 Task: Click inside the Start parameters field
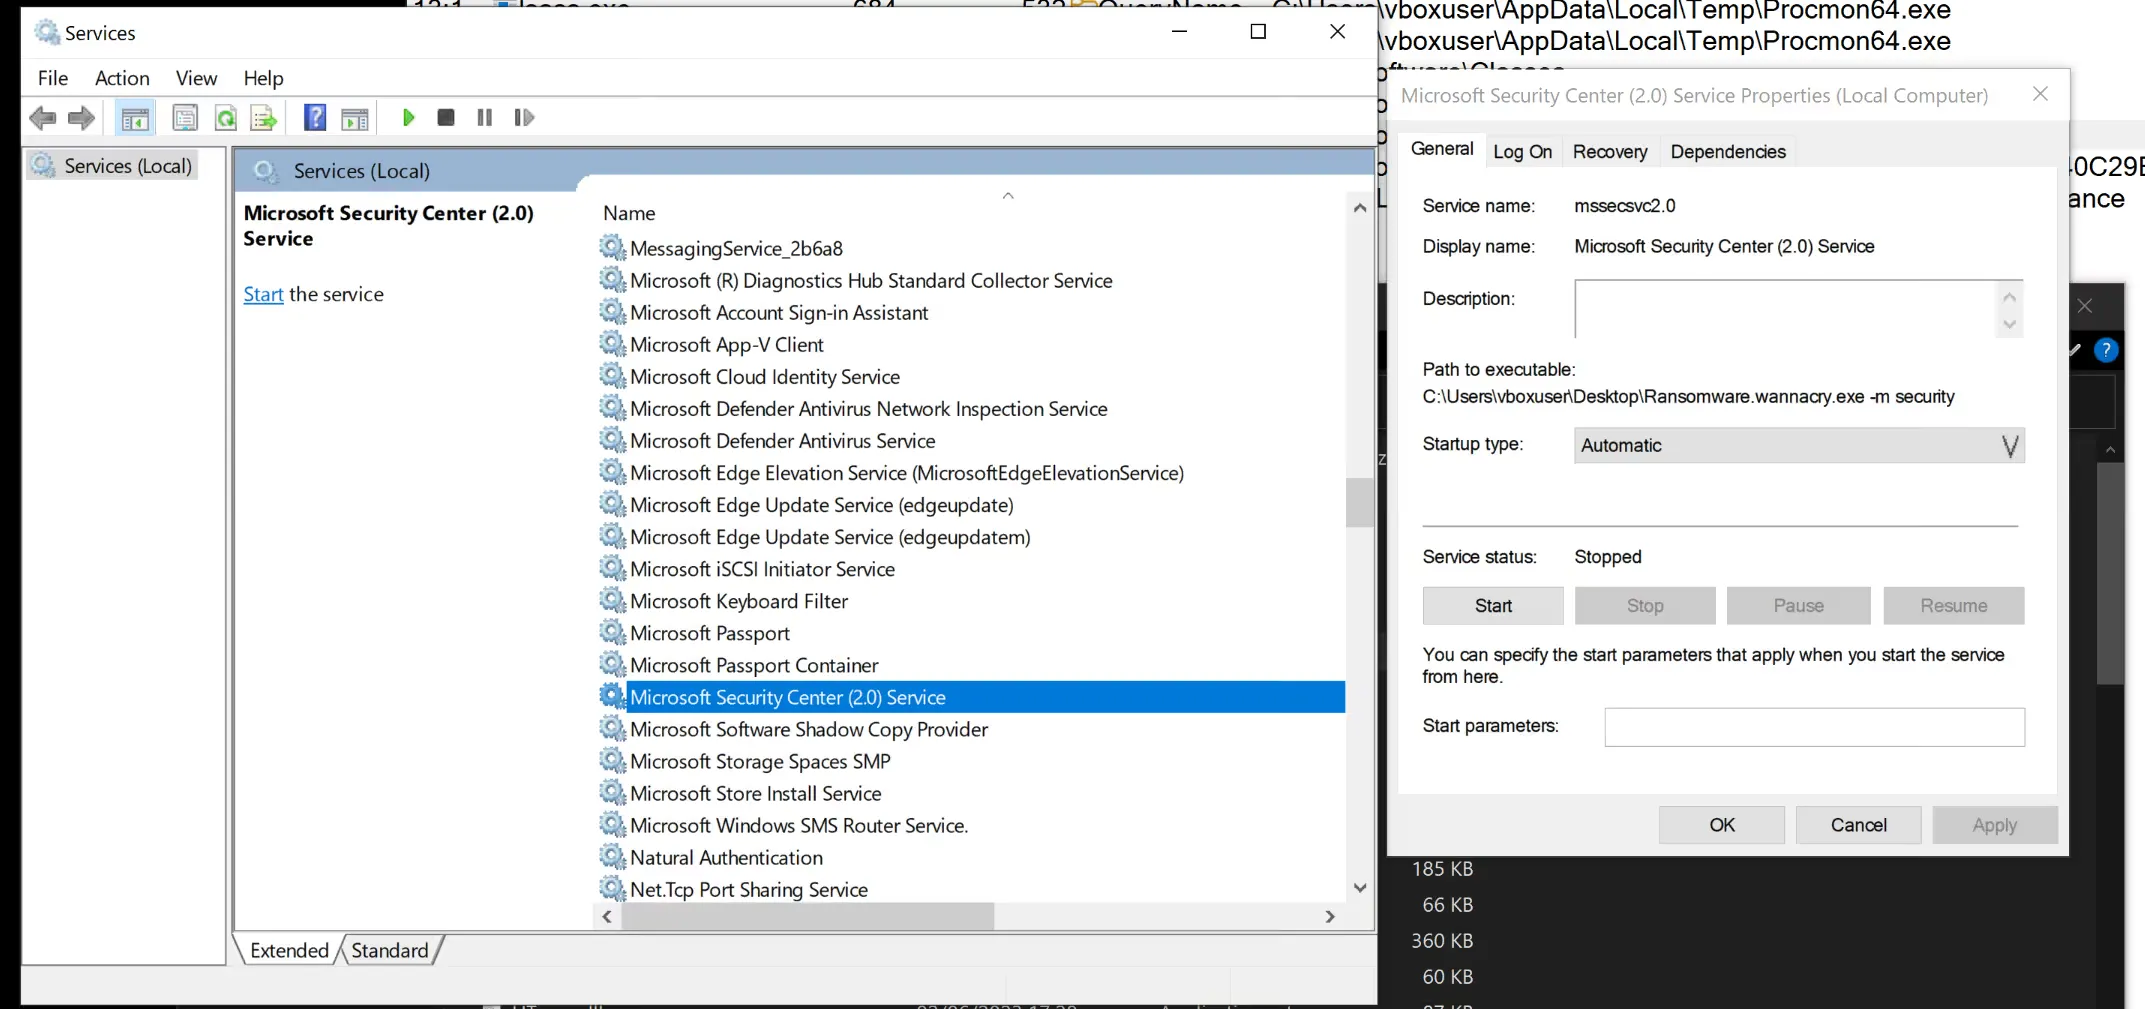point(1814,727)
